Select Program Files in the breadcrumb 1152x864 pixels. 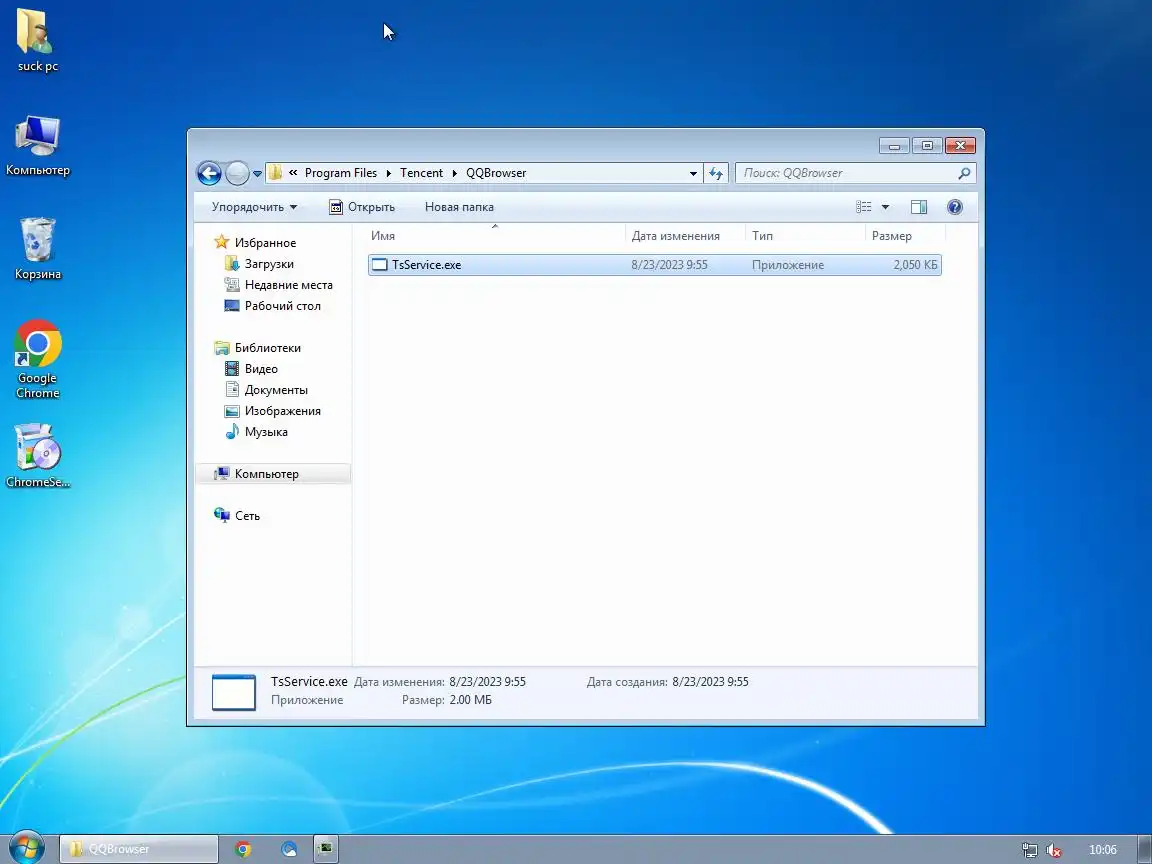point(341,173)
